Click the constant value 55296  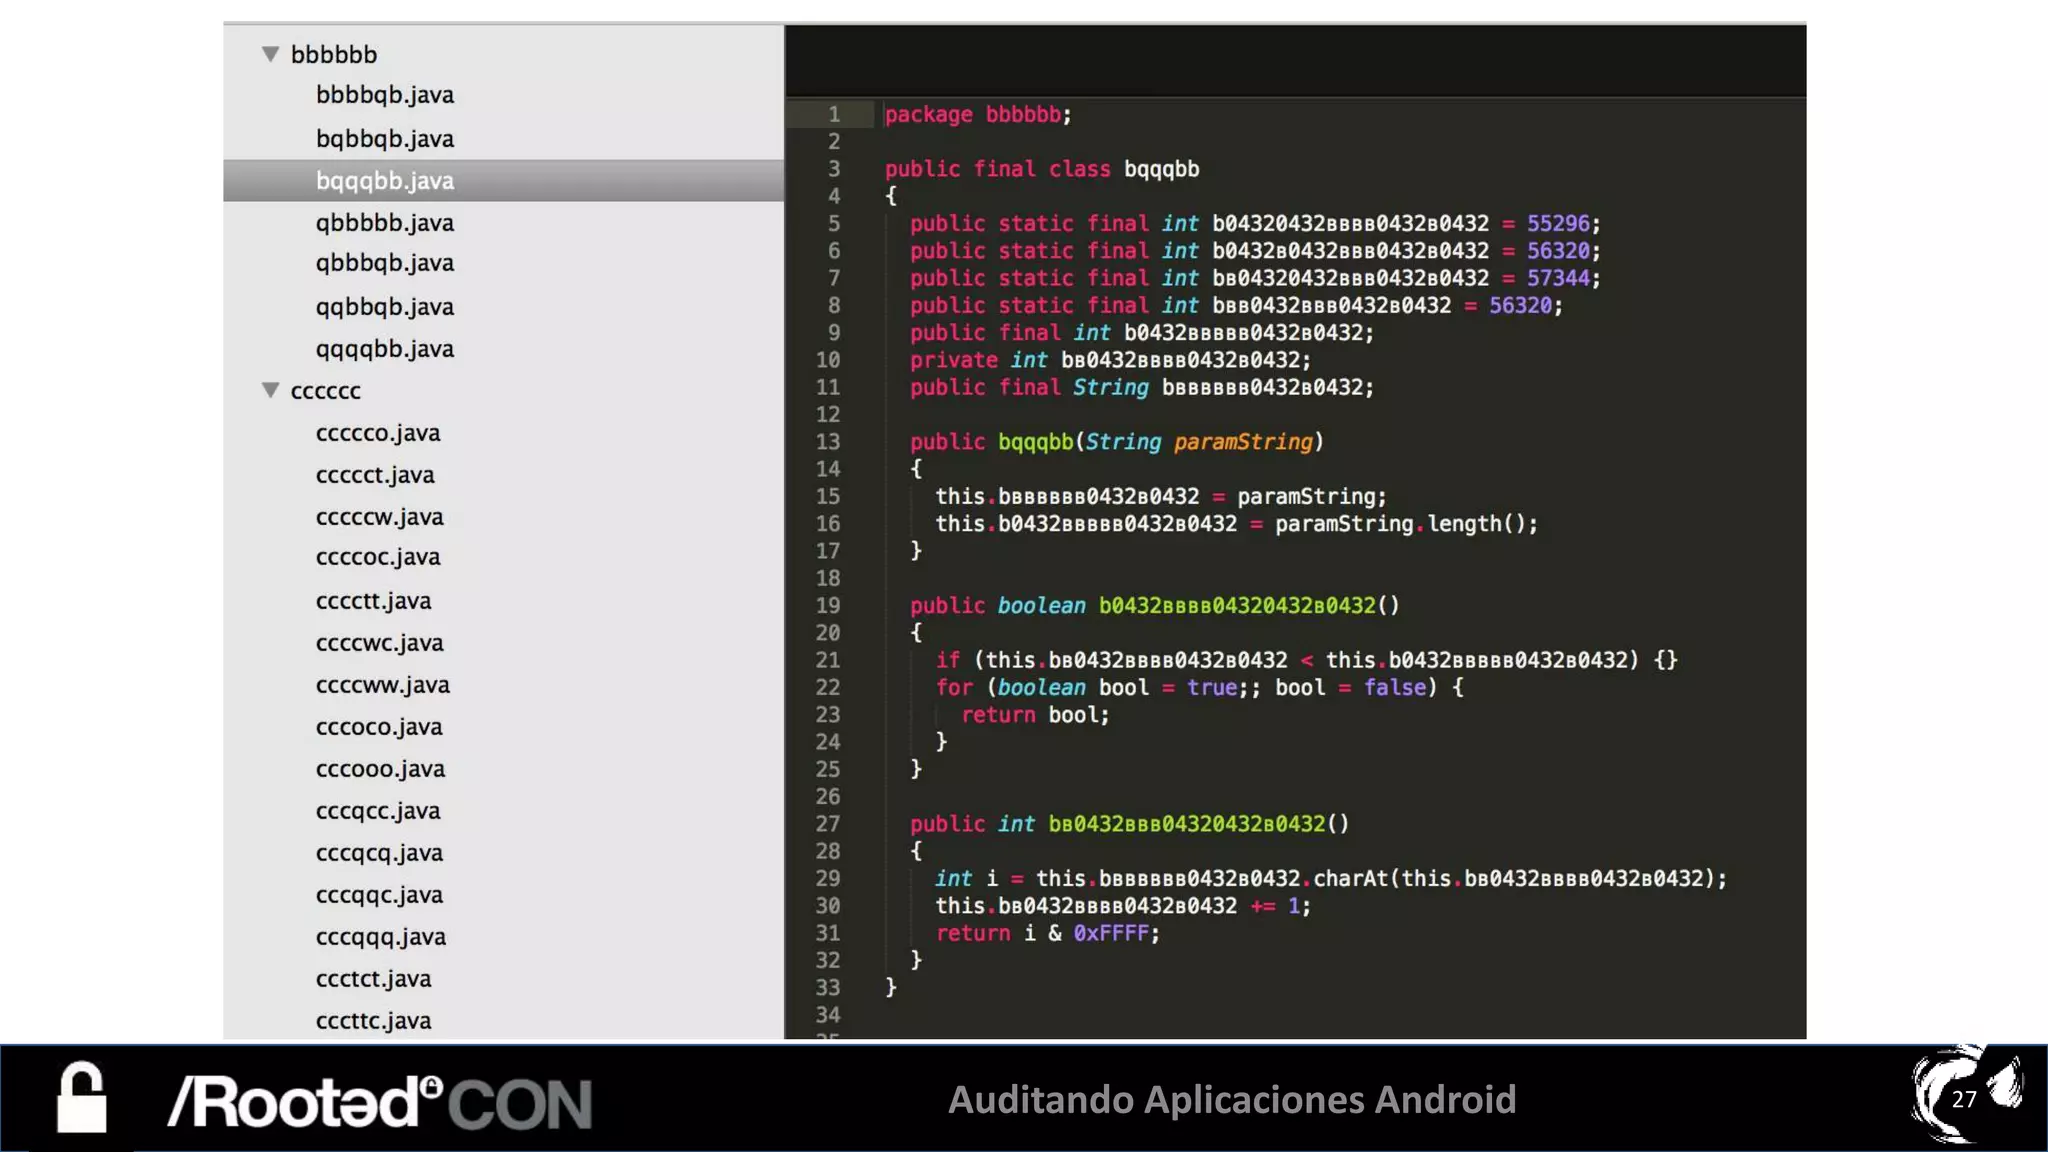tap(1557, 223)
